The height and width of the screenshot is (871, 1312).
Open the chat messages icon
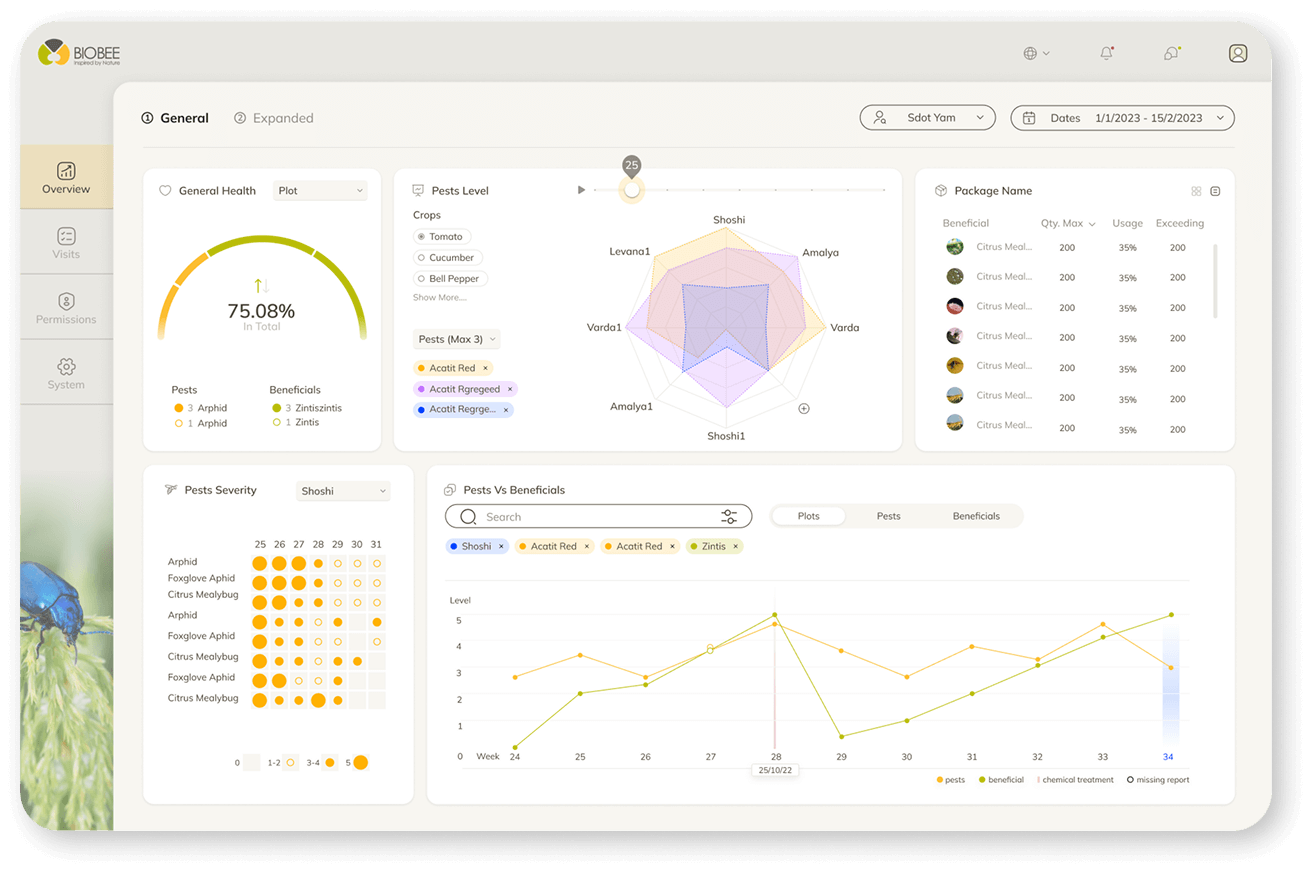(1171, 54)
